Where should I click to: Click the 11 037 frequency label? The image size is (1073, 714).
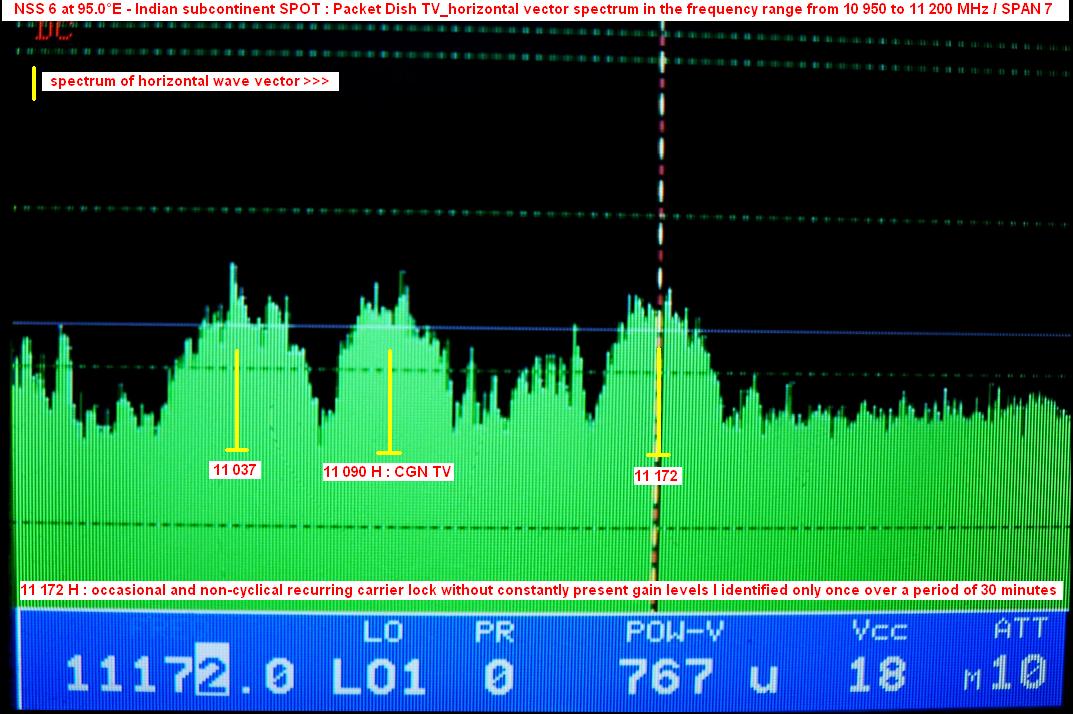click(x=235, y=469)
